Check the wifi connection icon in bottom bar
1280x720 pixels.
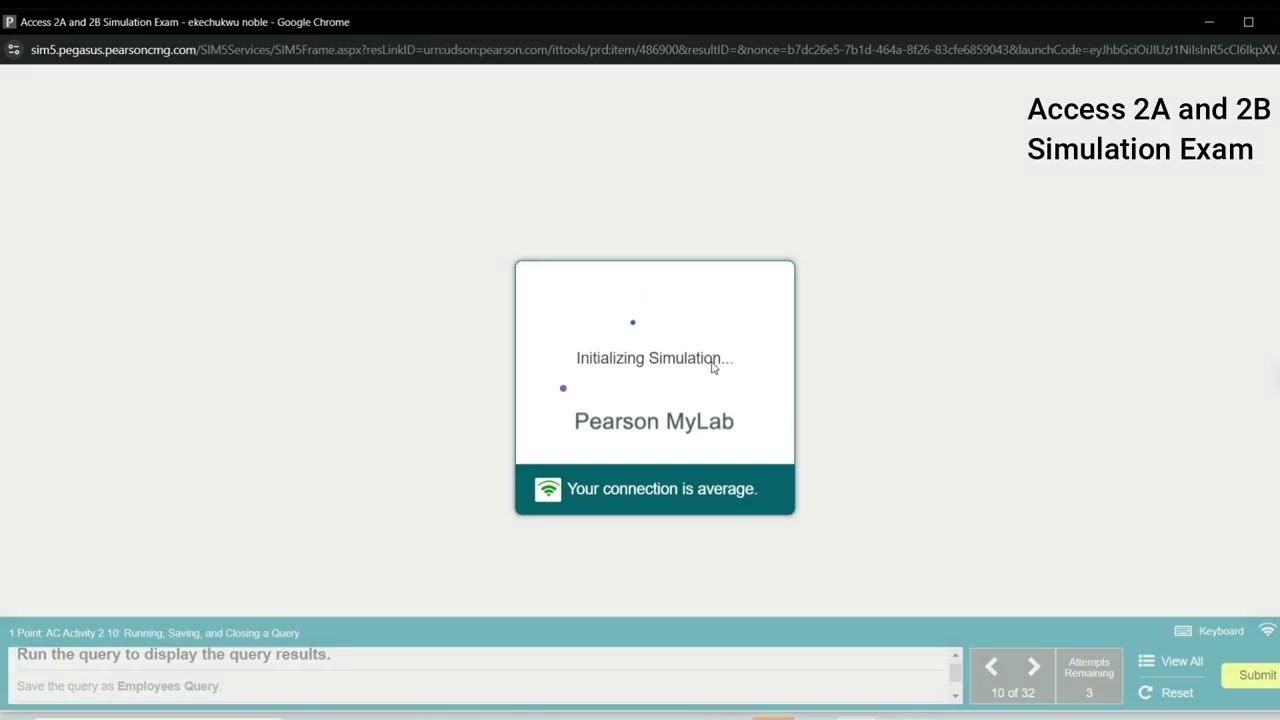pos(1267,630)
